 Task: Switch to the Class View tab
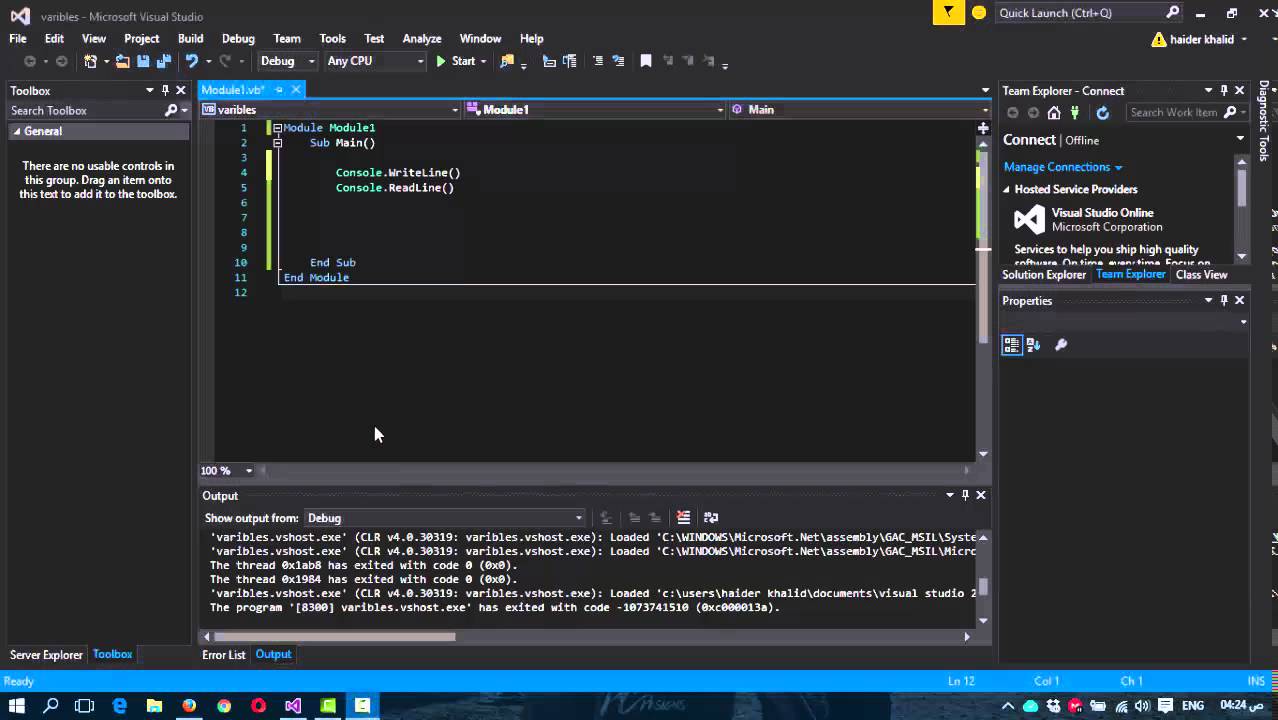pyautogui.click(x=1201, y=275)
